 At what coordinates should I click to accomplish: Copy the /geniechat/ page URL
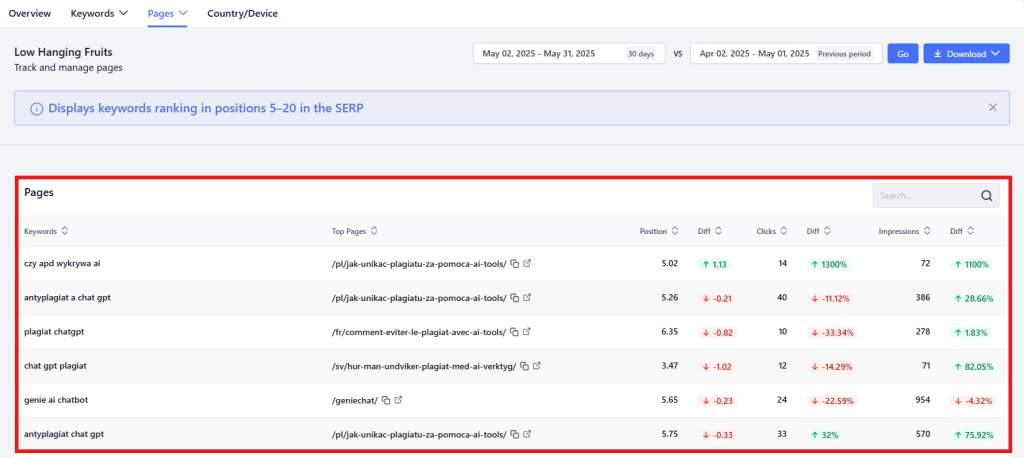point(386,400)
